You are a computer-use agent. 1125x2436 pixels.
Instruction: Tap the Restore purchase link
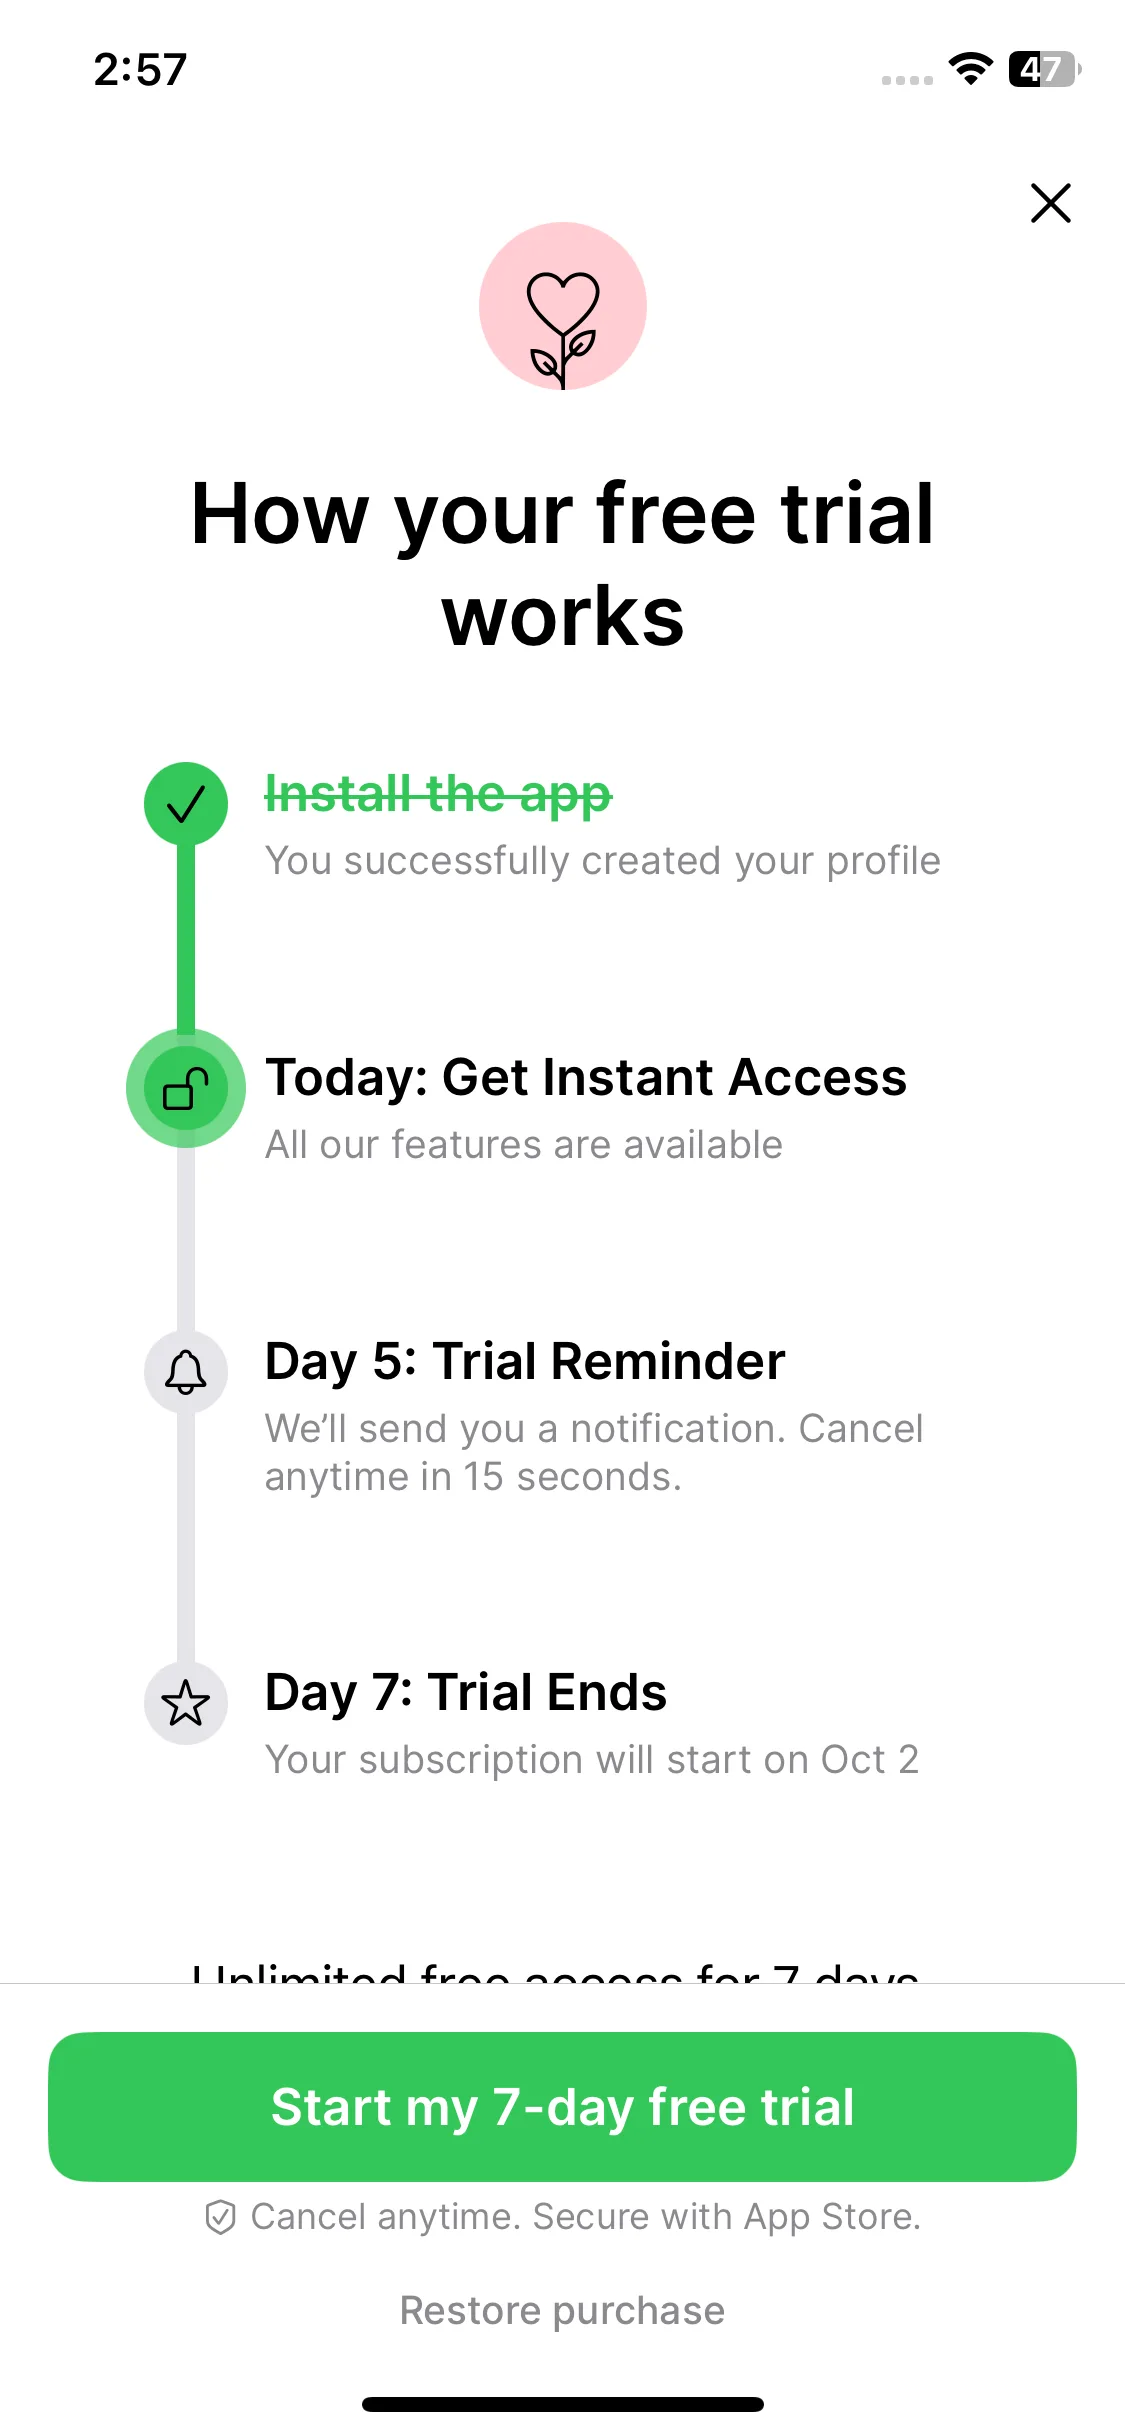click(562, 2311)
